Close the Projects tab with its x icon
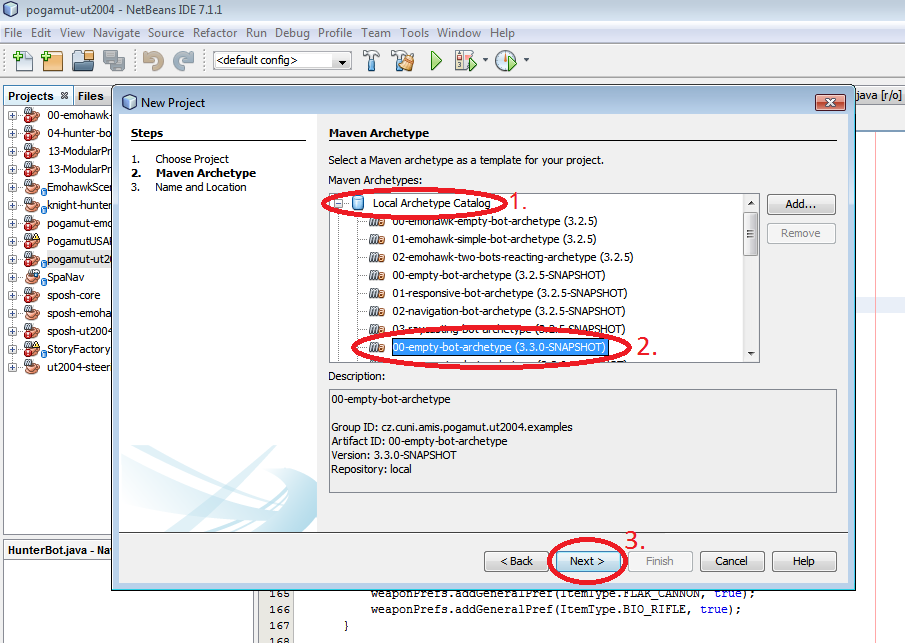The width and height of the screenshot is (905, 643). [64, 95]
